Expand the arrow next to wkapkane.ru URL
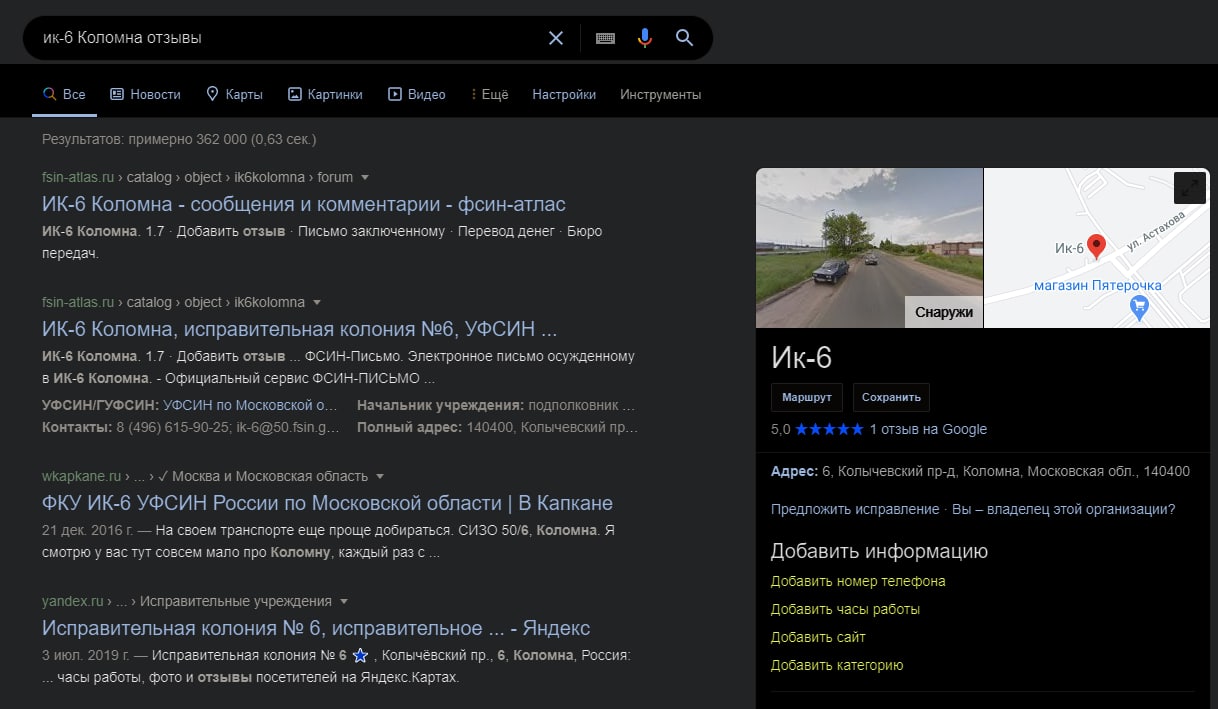 [x=380, y=476]
